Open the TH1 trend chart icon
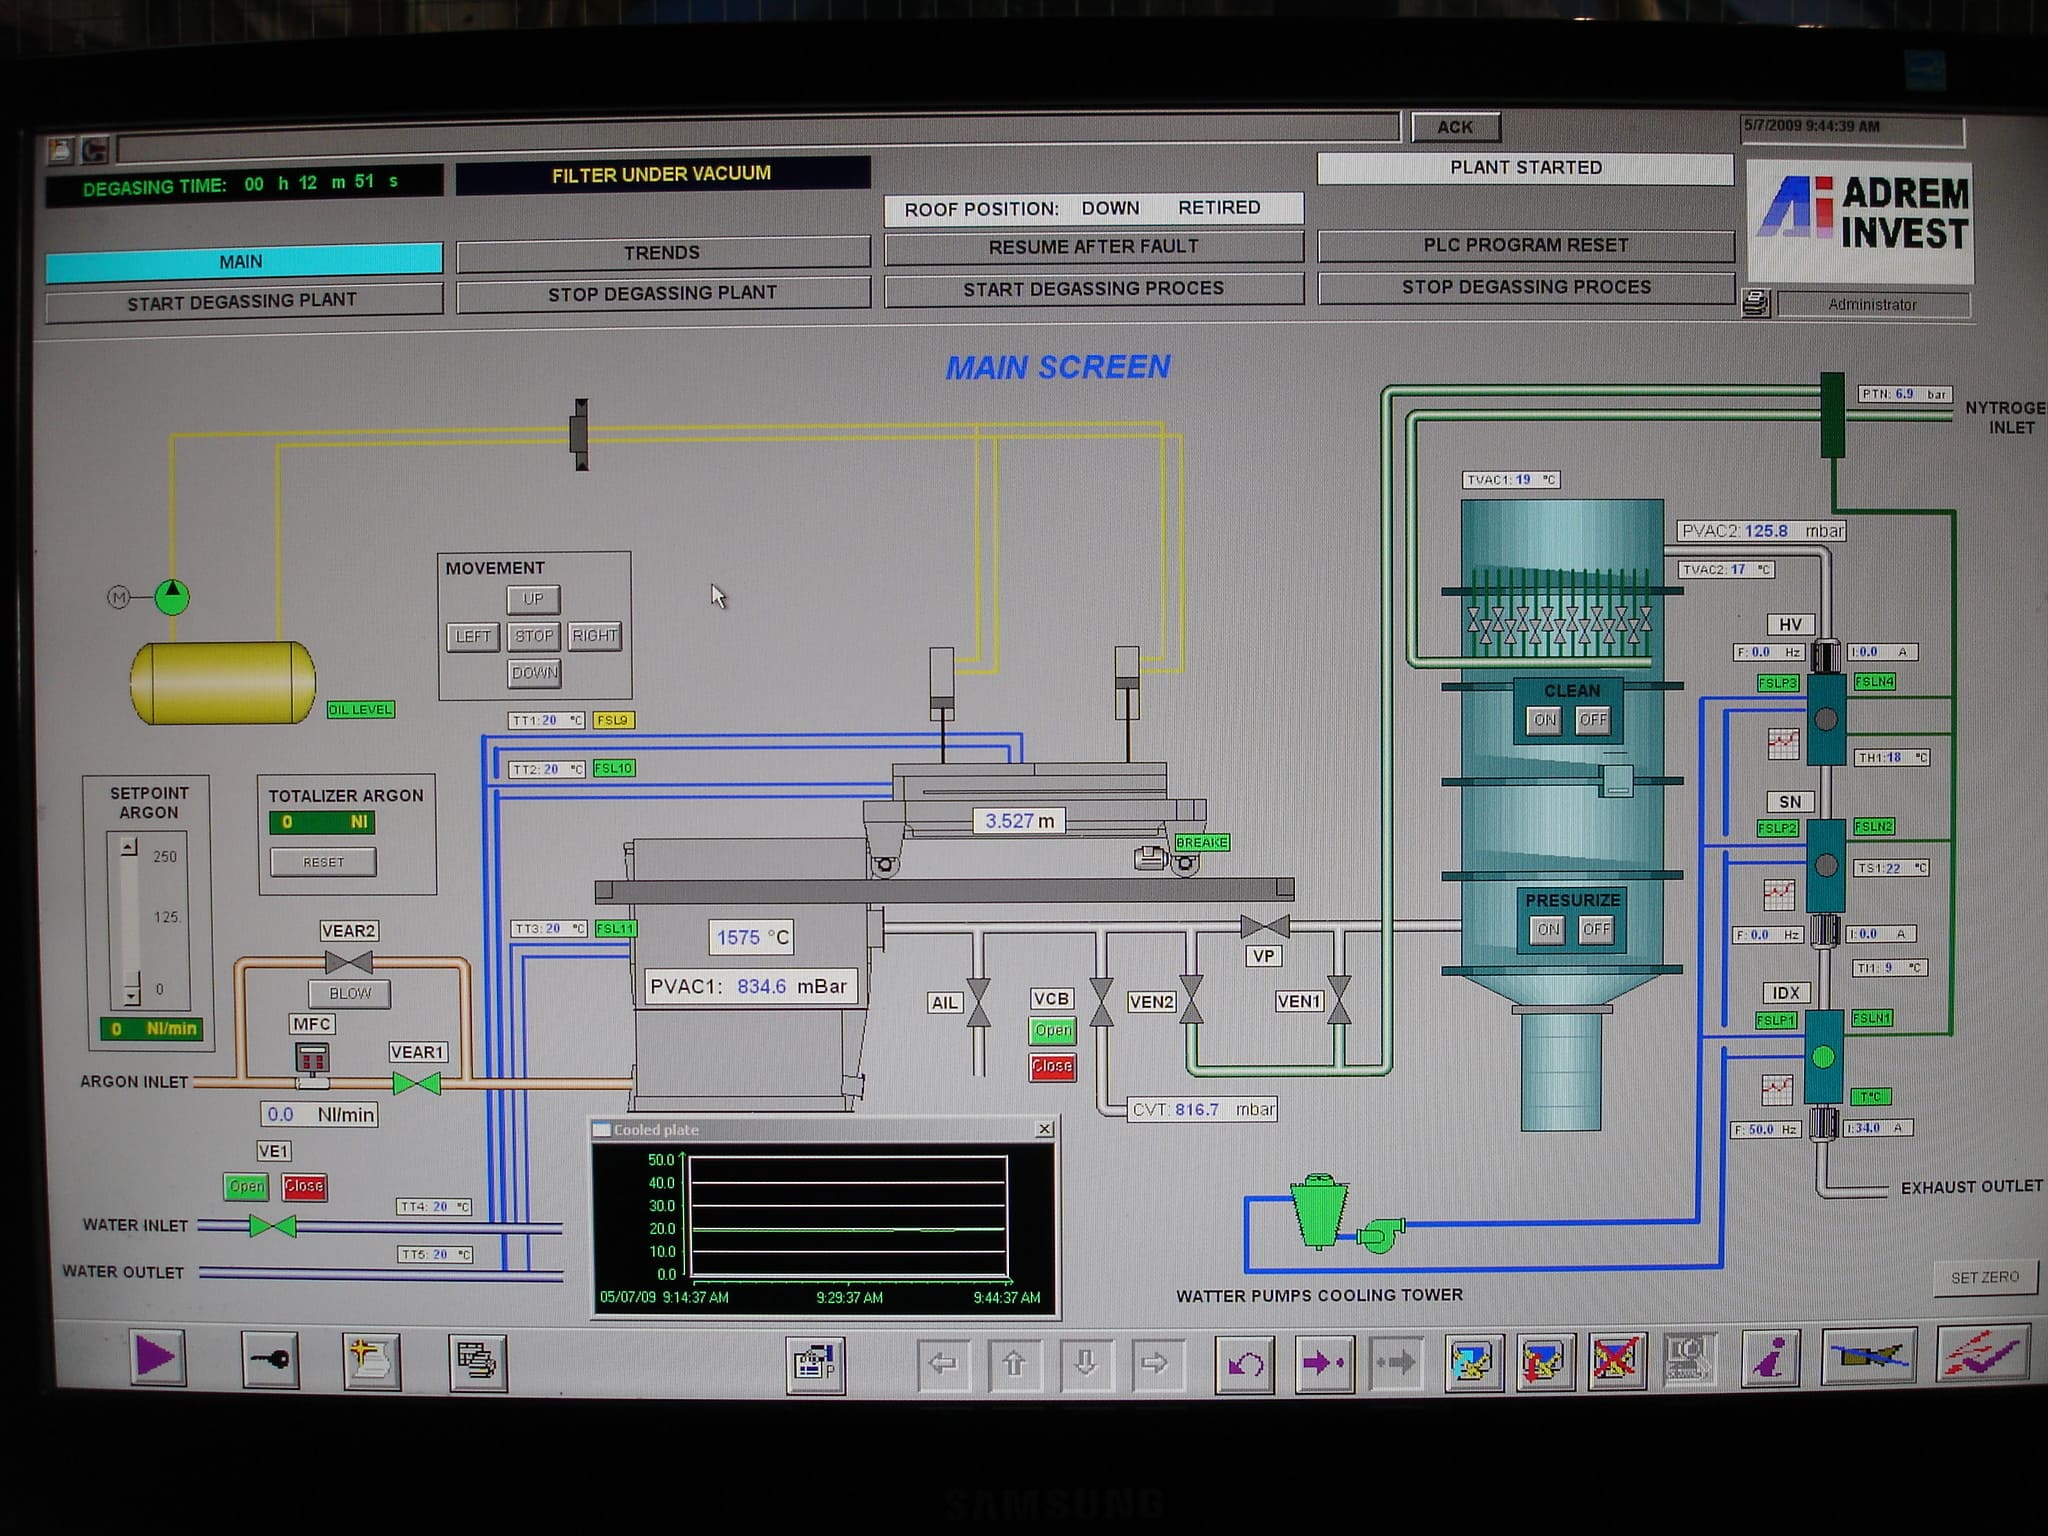 pos(1782,744)
